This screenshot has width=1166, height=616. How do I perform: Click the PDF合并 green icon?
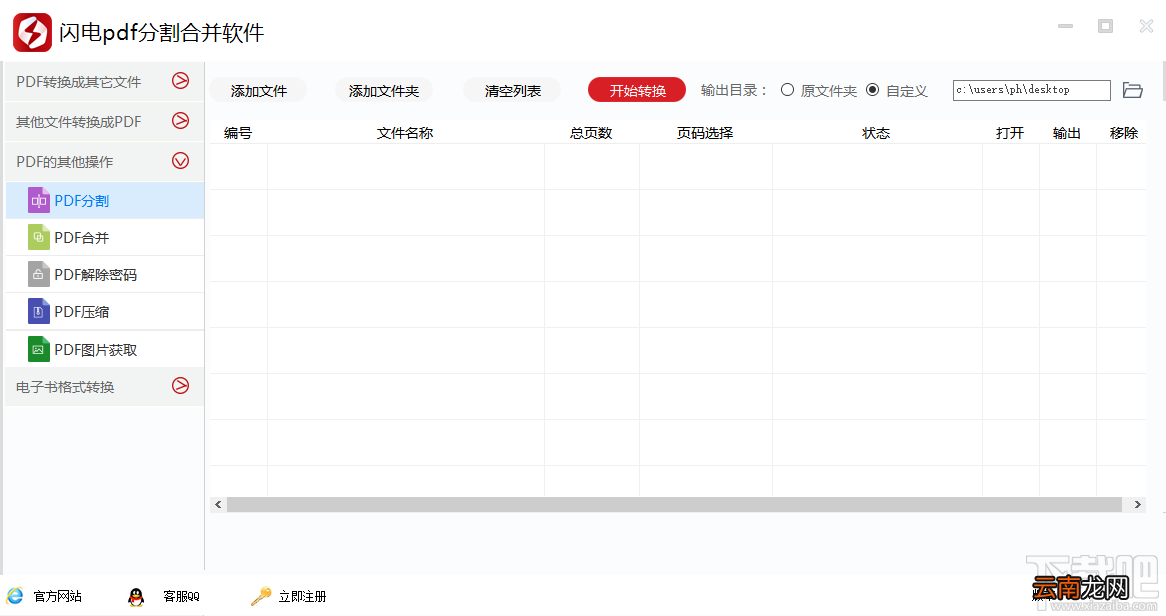pyautogui.click(x=39, y=237)
